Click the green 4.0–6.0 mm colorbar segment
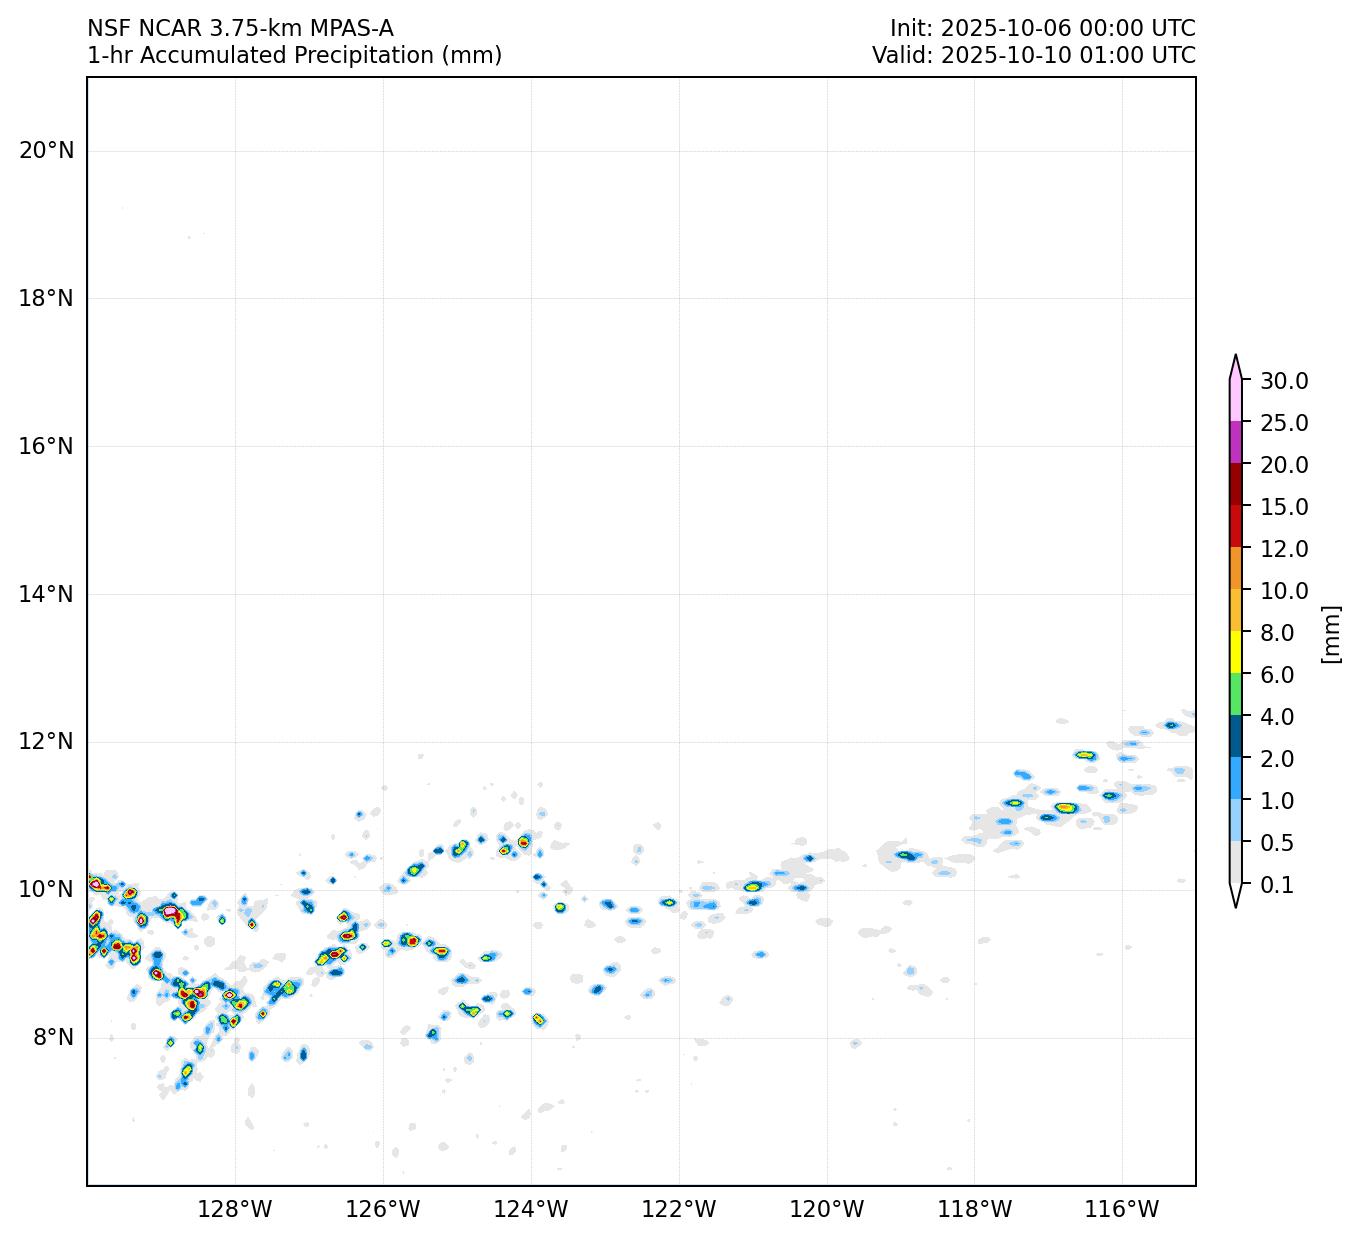Image resolution: width=1360 pixels, height=1239 pixels. point(1236,694)
